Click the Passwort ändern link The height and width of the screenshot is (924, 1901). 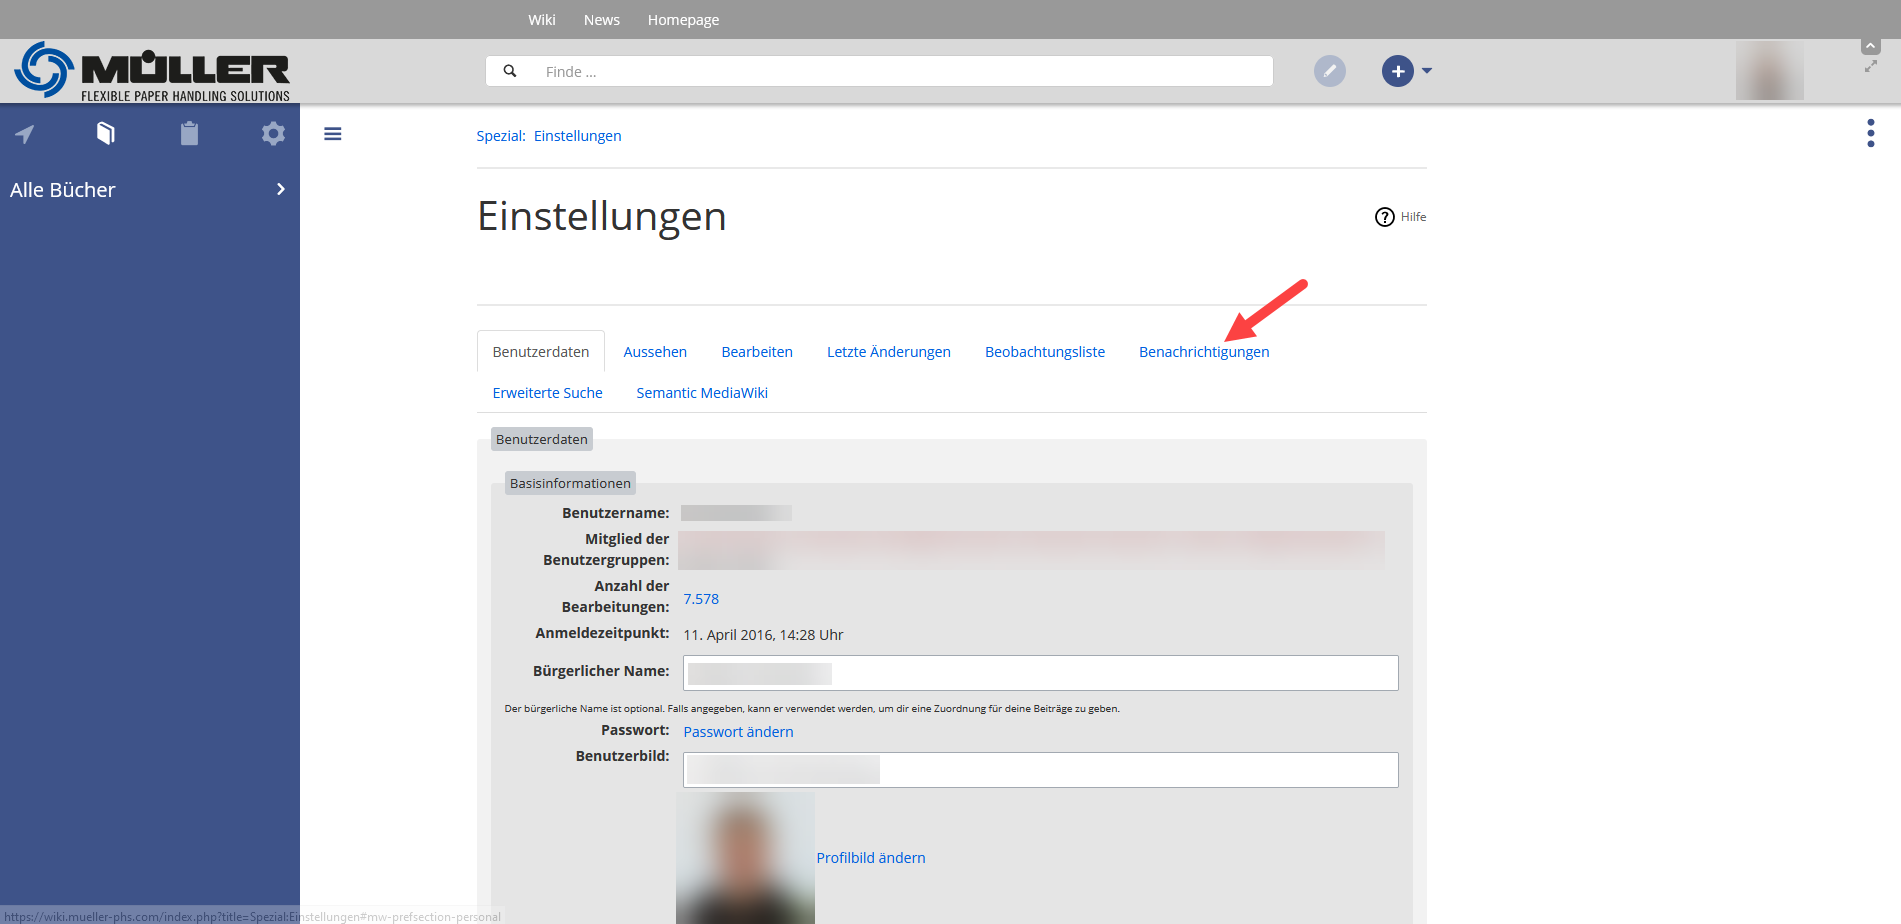(x=738, y=732)
